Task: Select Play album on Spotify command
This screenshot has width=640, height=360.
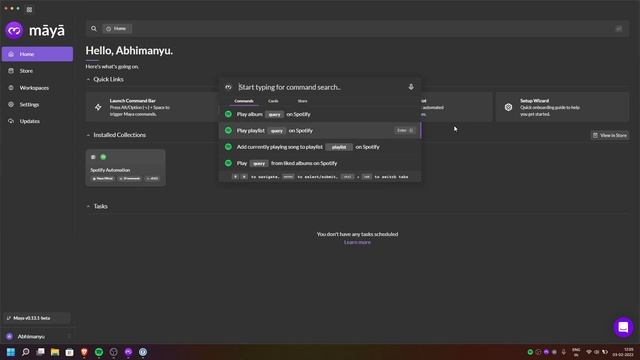Action: coord(320,114)
